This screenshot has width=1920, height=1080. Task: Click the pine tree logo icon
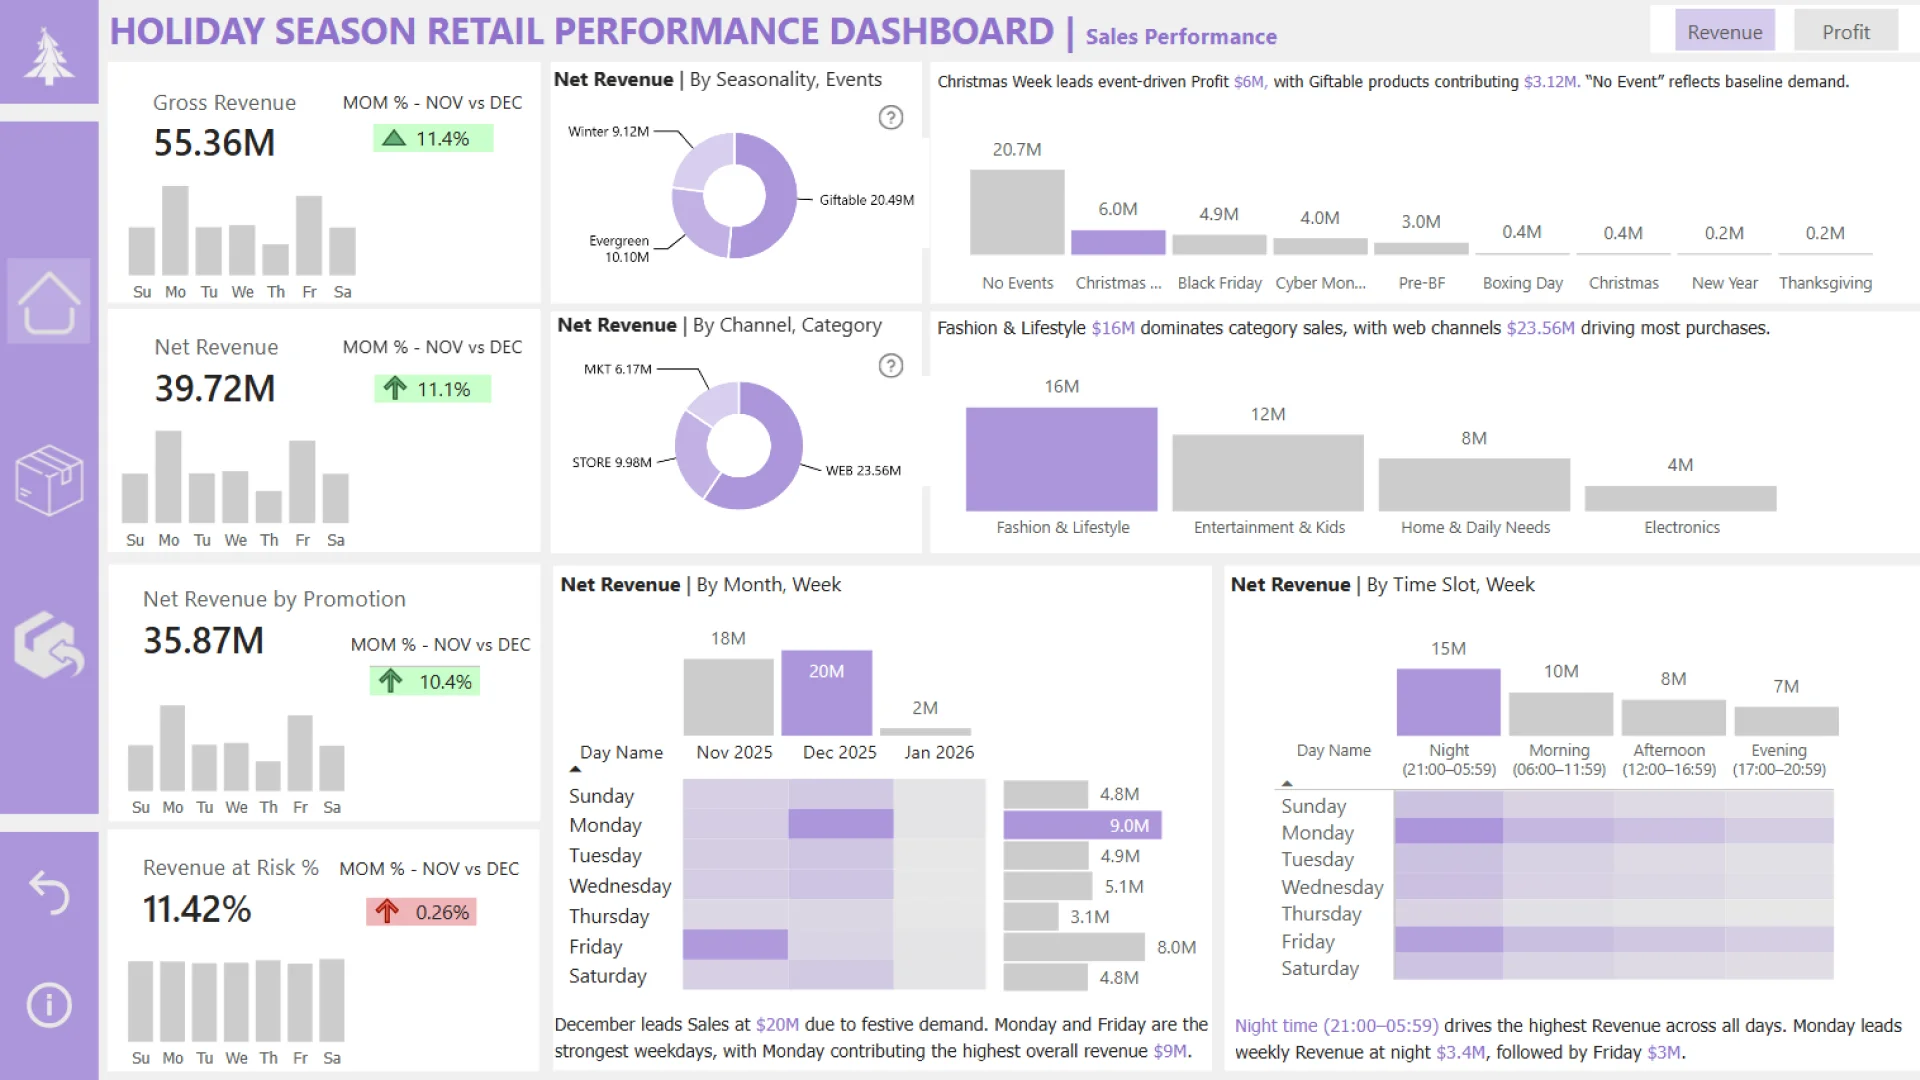[x=48, y=55]
